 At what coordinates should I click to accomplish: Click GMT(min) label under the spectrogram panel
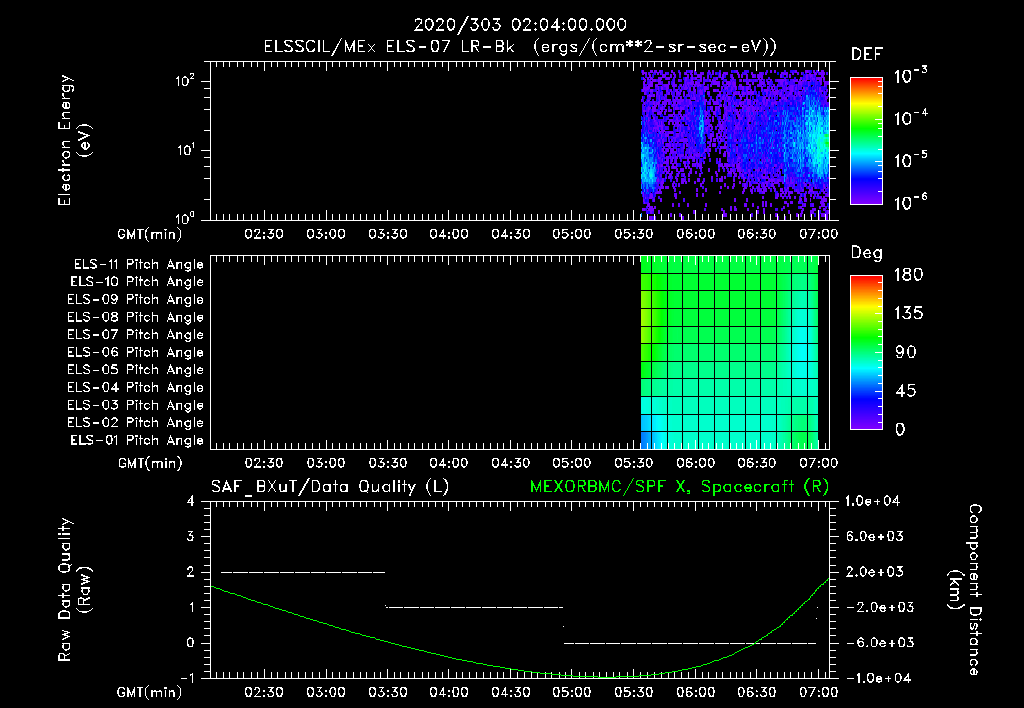click(x=149, y=234)
